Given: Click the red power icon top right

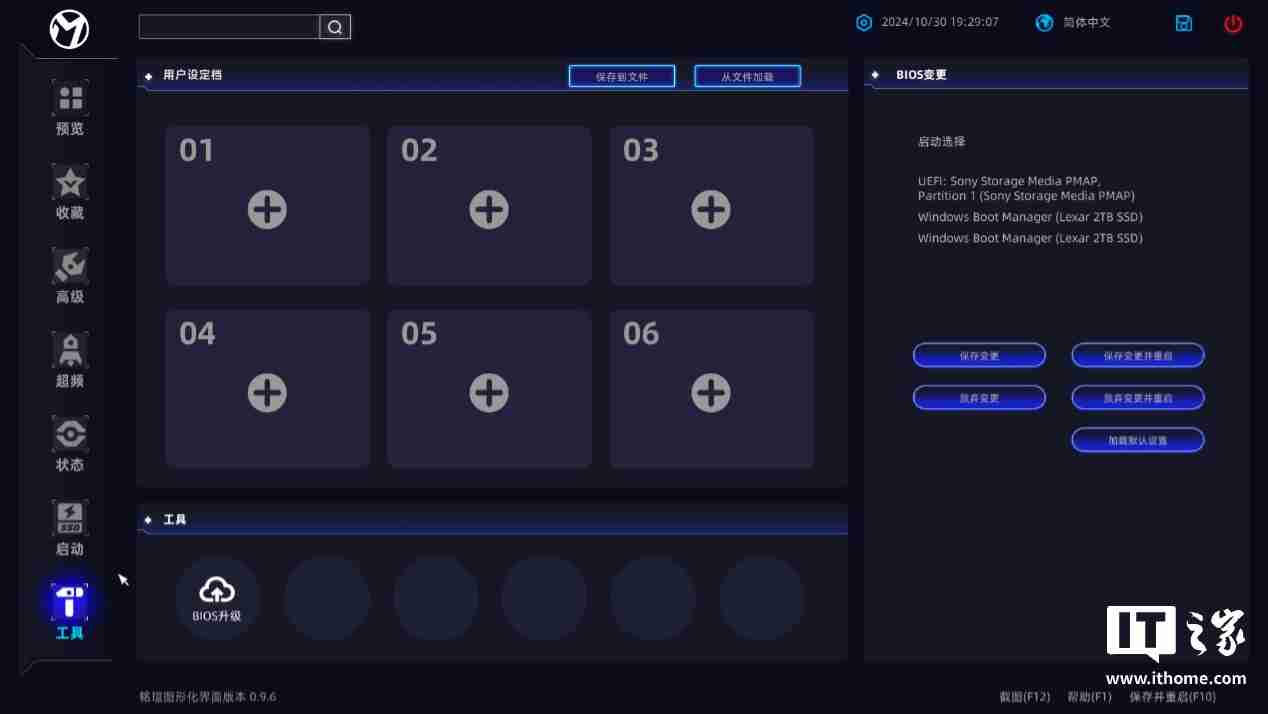Looking at the screenshot, I should [1232, 23].
